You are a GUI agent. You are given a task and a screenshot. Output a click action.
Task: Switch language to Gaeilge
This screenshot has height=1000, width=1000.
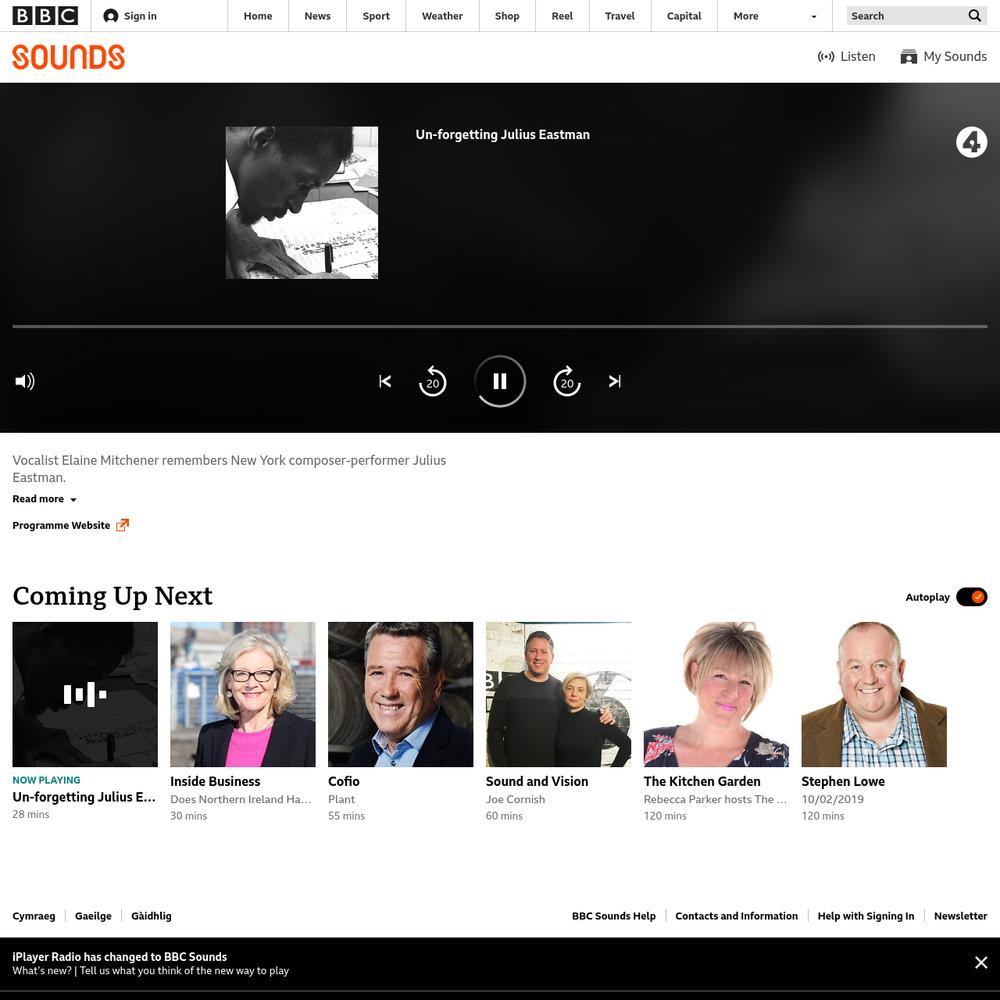(x=93, y=916)
